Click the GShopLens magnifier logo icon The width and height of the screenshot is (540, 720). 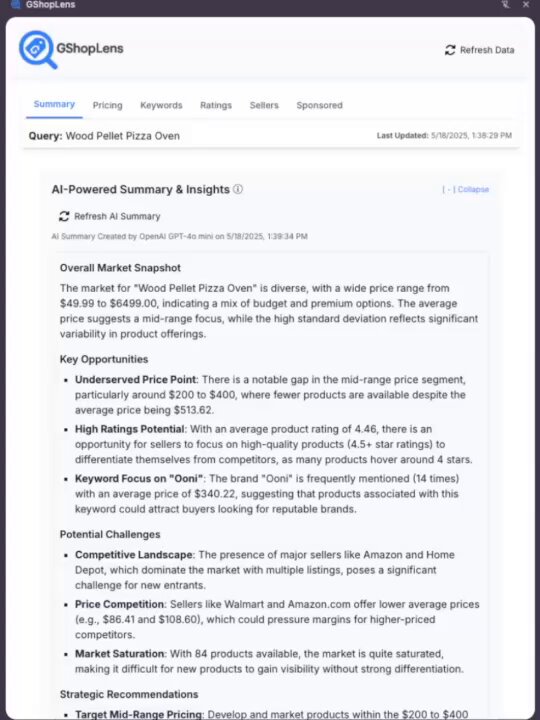[38, 49]
